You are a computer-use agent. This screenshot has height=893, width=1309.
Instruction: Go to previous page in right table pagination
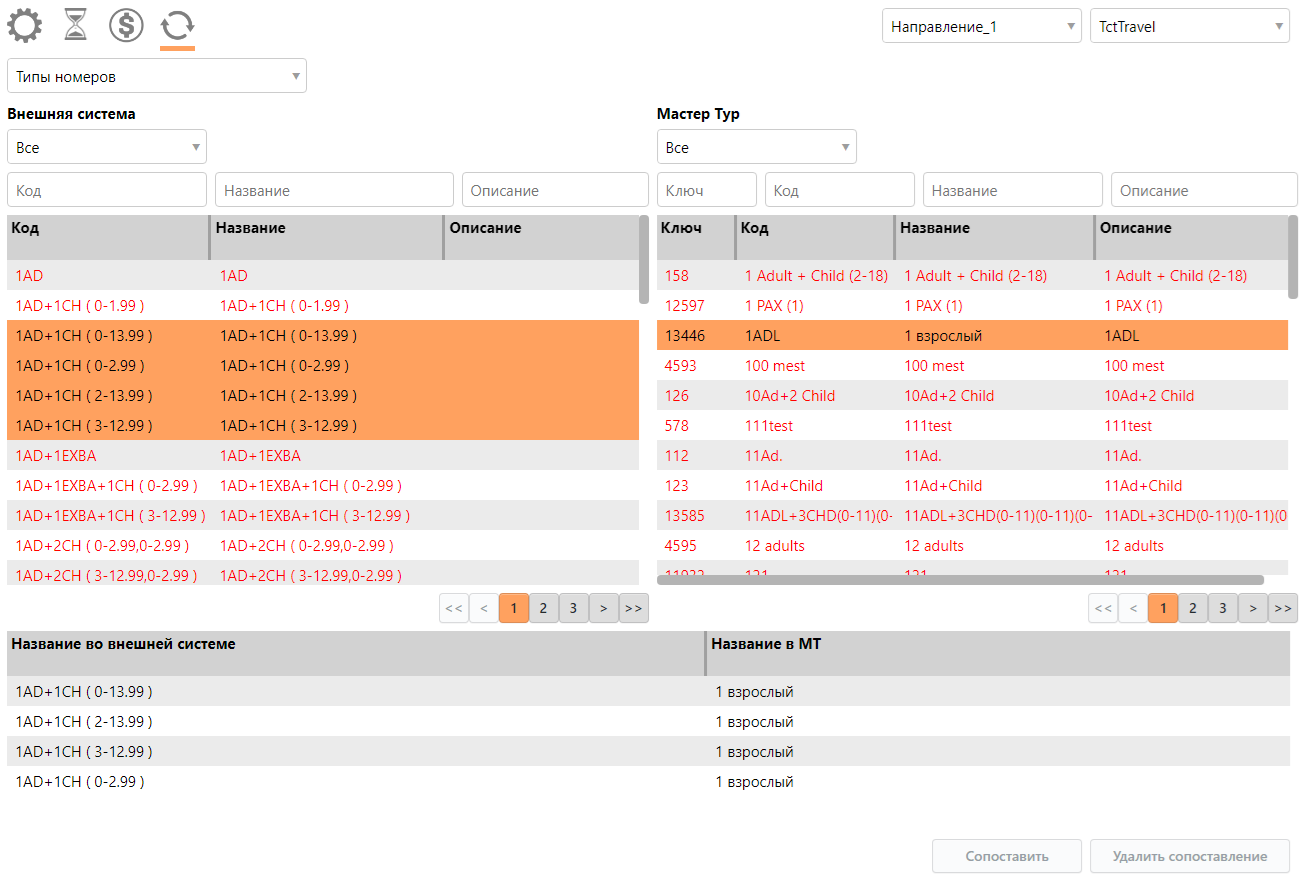pos(1133,608)
